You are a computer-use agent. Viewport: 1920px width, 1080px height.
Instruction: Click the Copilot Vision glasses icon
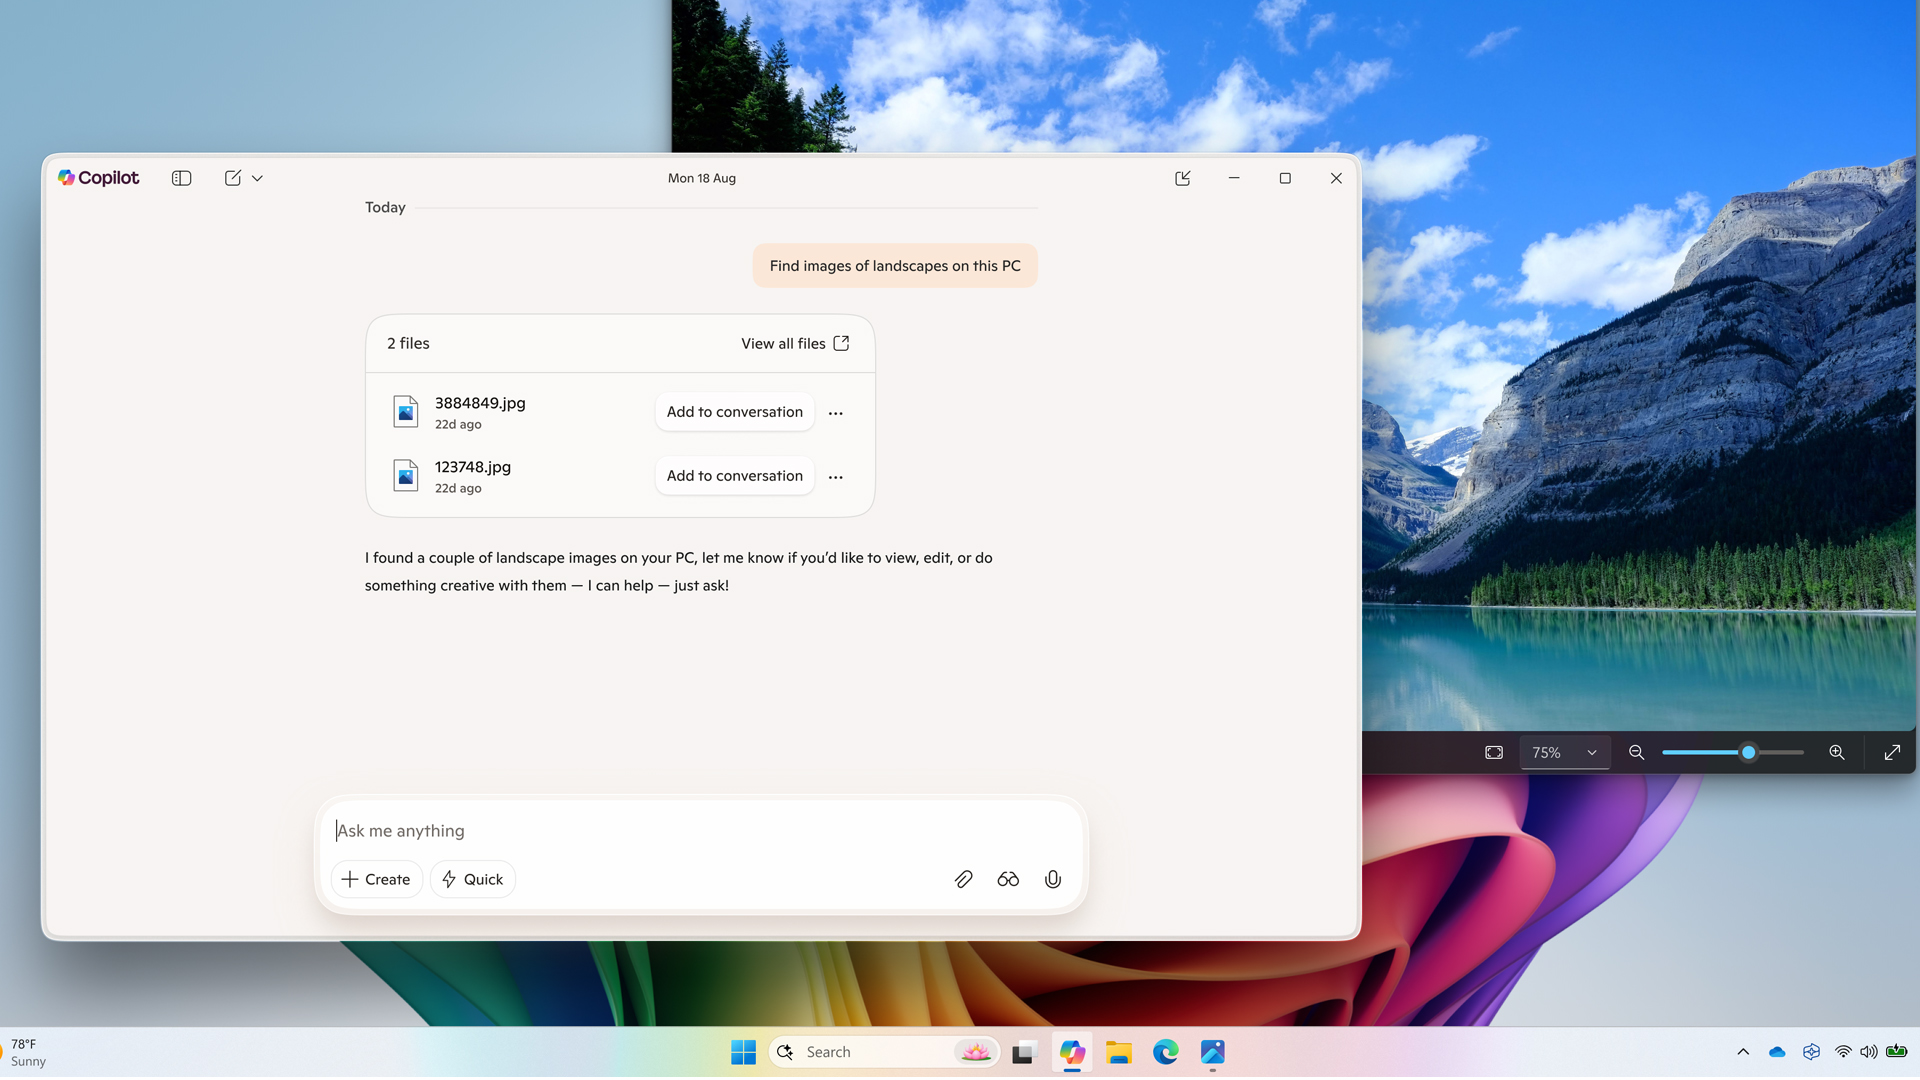1008,879
